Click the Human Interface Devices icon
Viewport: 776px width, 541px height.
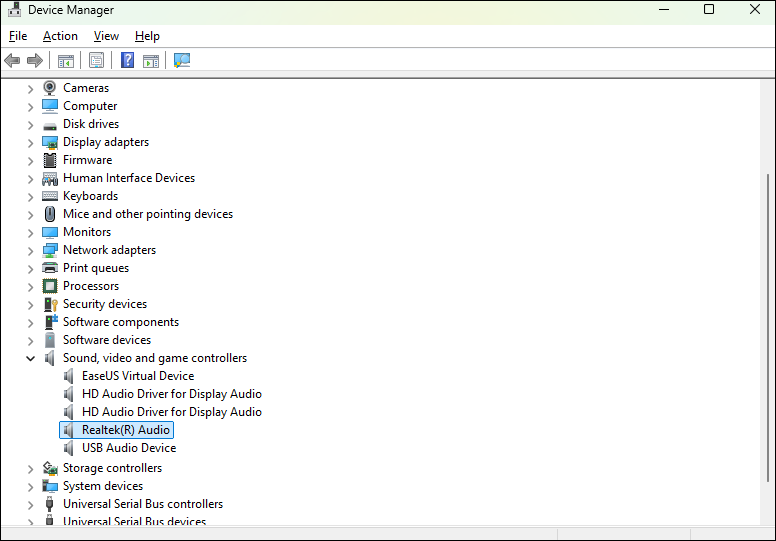pyautogui.click(x=49, y=178)
